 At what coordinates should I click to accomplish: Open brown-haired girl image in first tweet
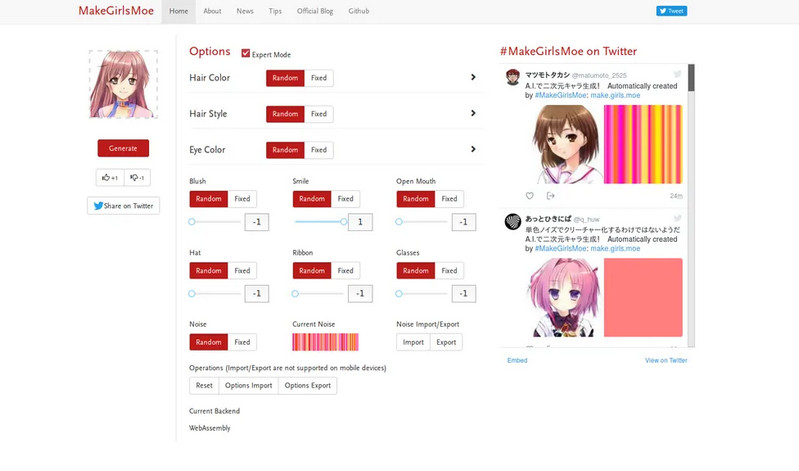coord(565,144)
